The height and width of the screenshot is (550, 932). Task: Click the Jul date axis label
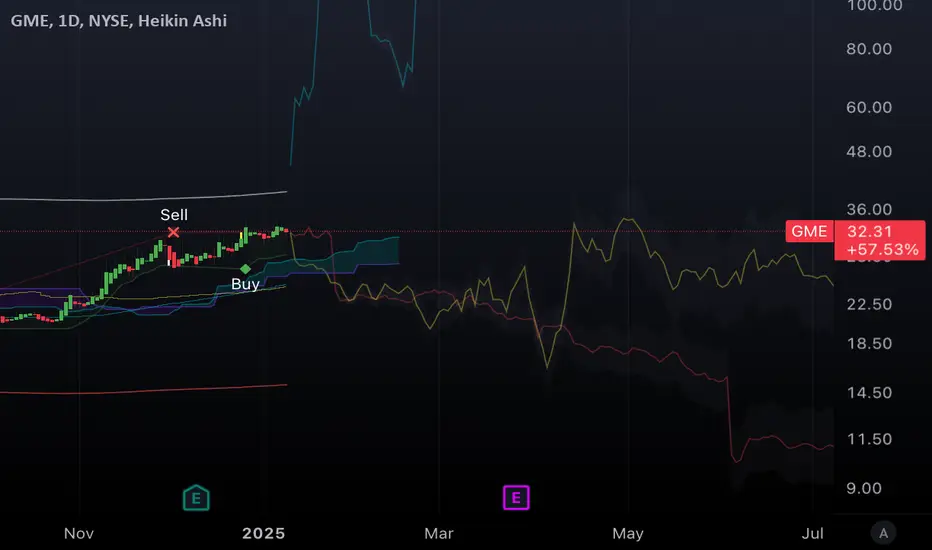pyautogui.click(x=813, y=533)
